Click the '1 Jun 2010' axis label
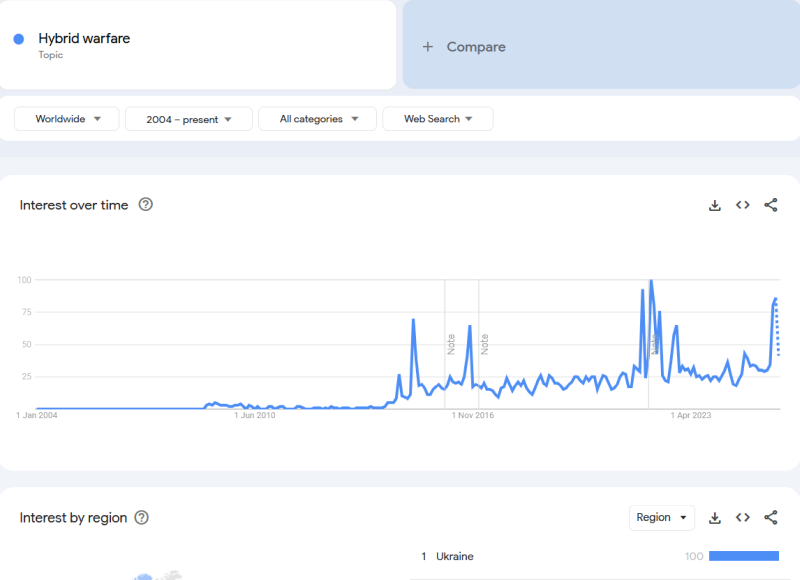 255,415
